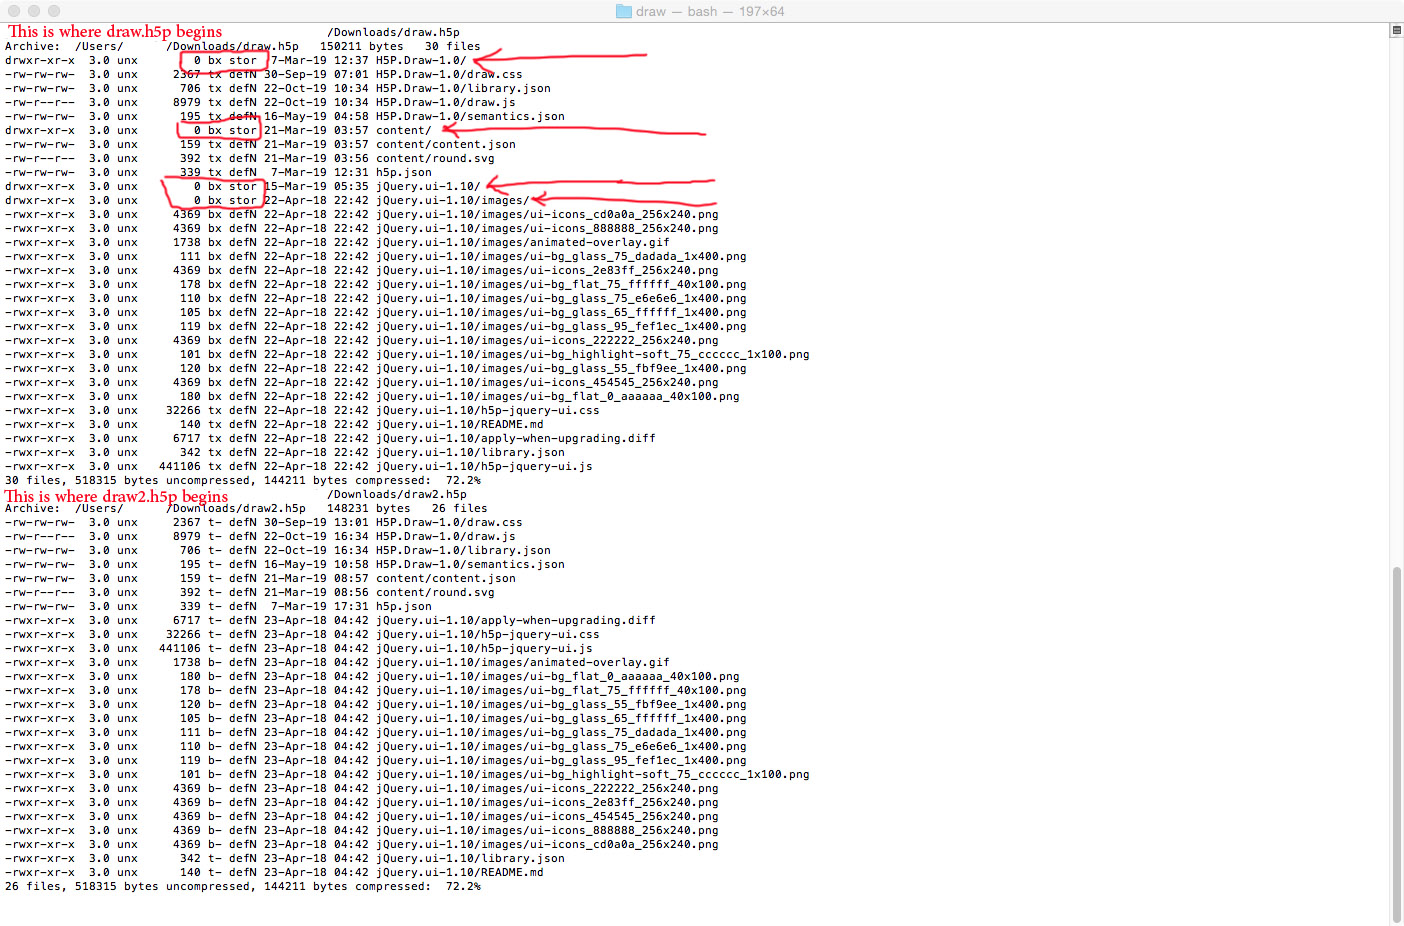This screenshot has height=926, width=1404.
Task: Click the 'jQuery.ui-1.10/' directory entry dated 15-Mar-19
Action: tap(428, 186)
